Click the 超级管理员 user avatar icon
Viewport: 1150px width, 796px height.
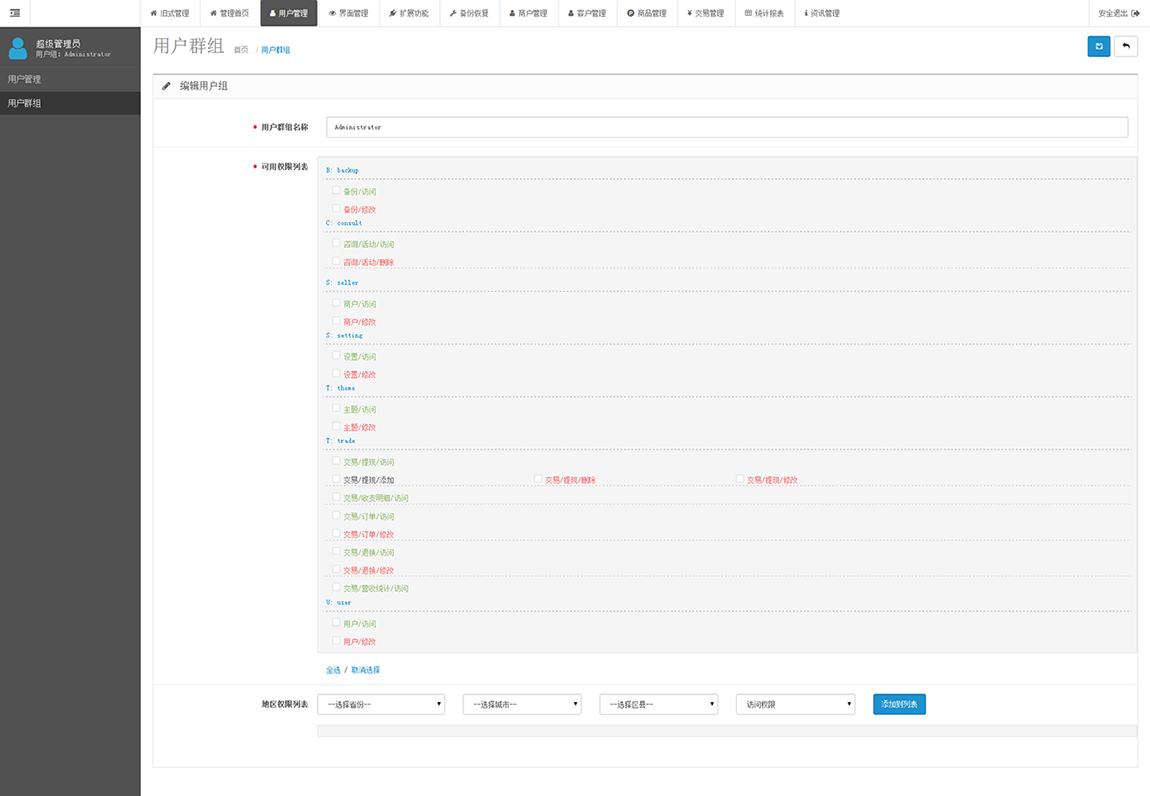click(18, 48)
